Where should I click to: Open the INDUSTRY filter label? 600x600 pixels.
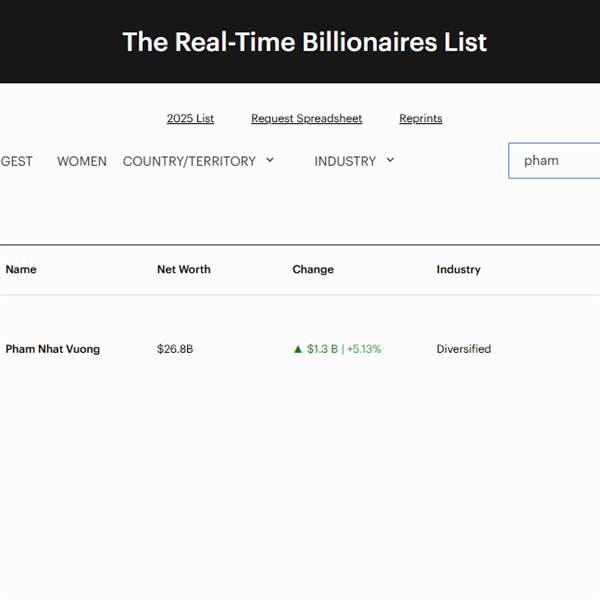(345, 161)
